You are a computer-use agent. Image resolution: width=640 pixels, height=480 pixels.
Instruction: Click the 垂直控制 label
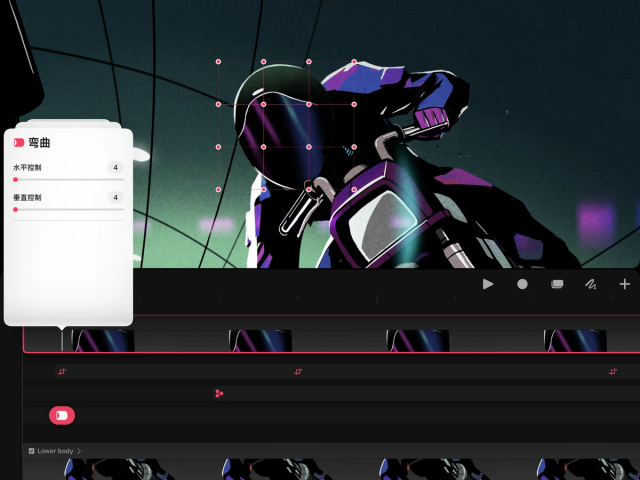pos(27,198)
